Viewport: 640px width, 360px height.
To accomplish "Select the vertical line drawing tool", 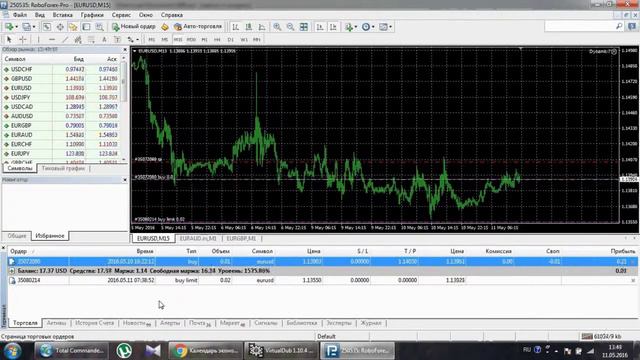I will (38, 40).
